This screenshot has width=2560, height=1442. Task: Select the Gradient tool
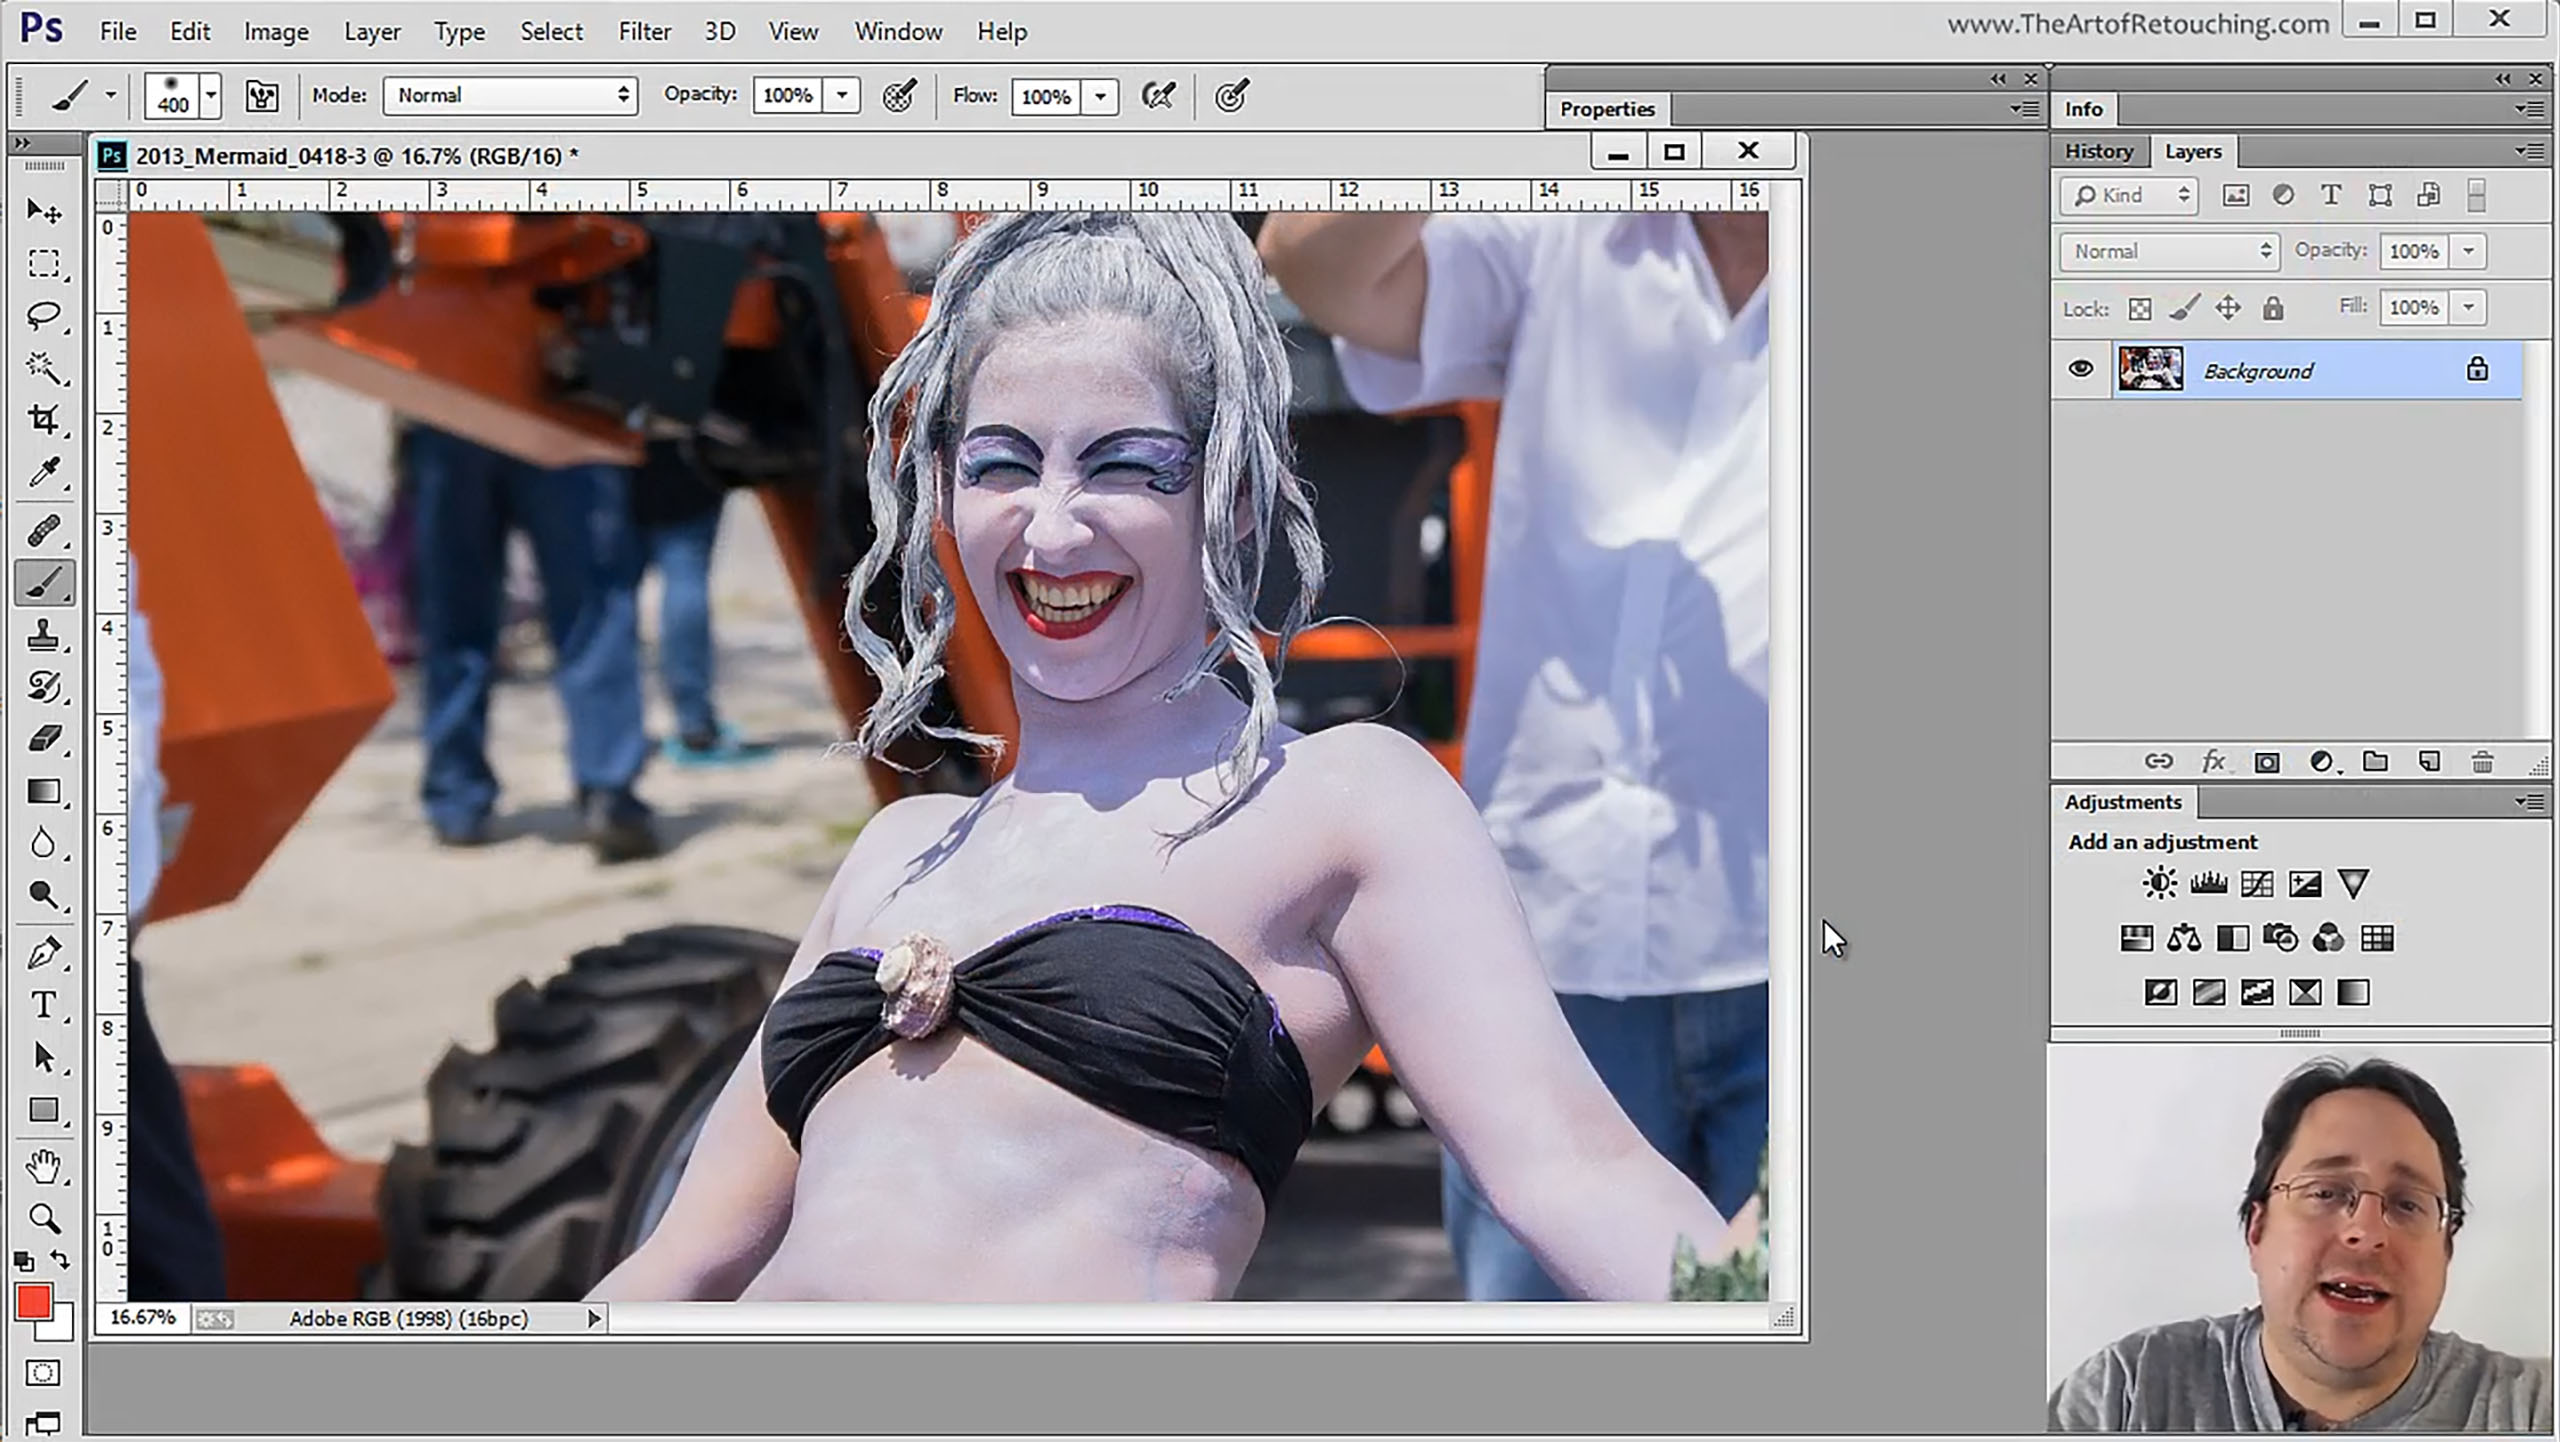pyautogui.click(x=43, y=791)
